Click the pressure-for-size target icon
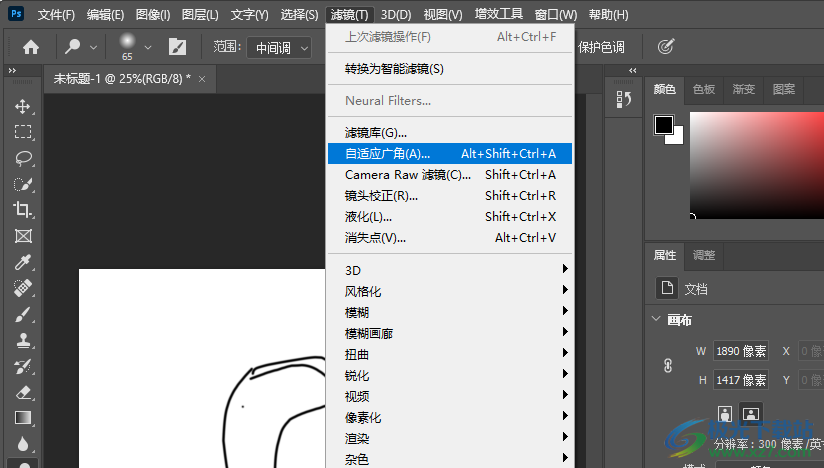This screenshot has height=468, width=824. pyautogui.click(x=665, y=47)
